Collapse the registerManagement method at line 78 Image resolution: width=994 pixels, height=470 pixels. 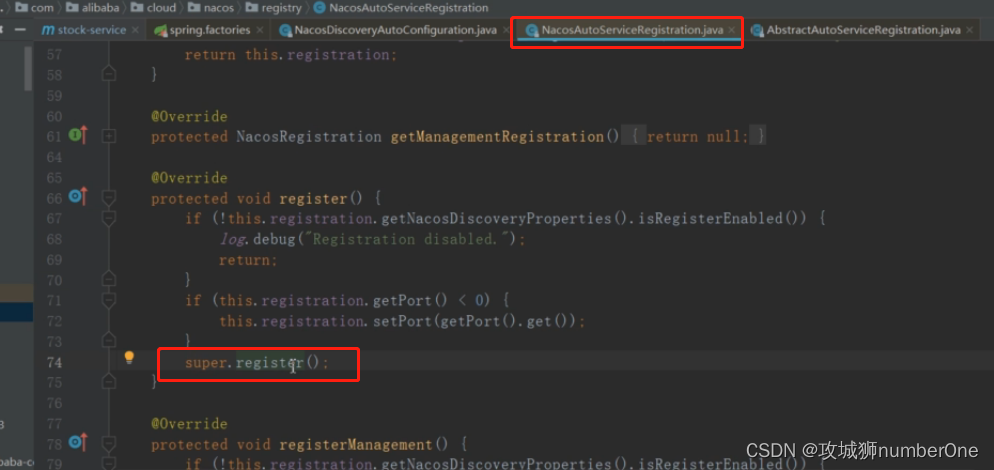pos(109,443)
